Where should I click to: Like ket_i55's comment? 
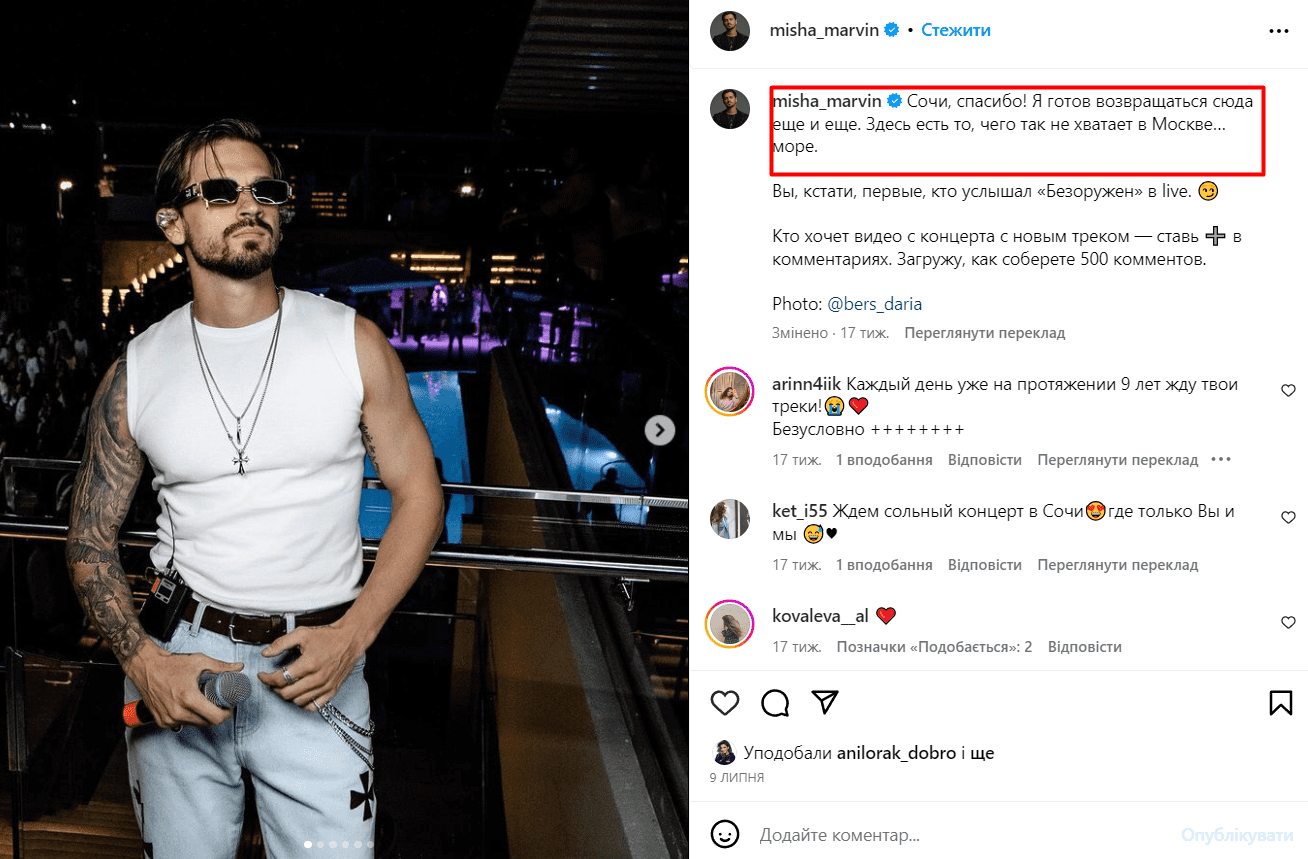pyautogui.click(x=1288, y=518)
